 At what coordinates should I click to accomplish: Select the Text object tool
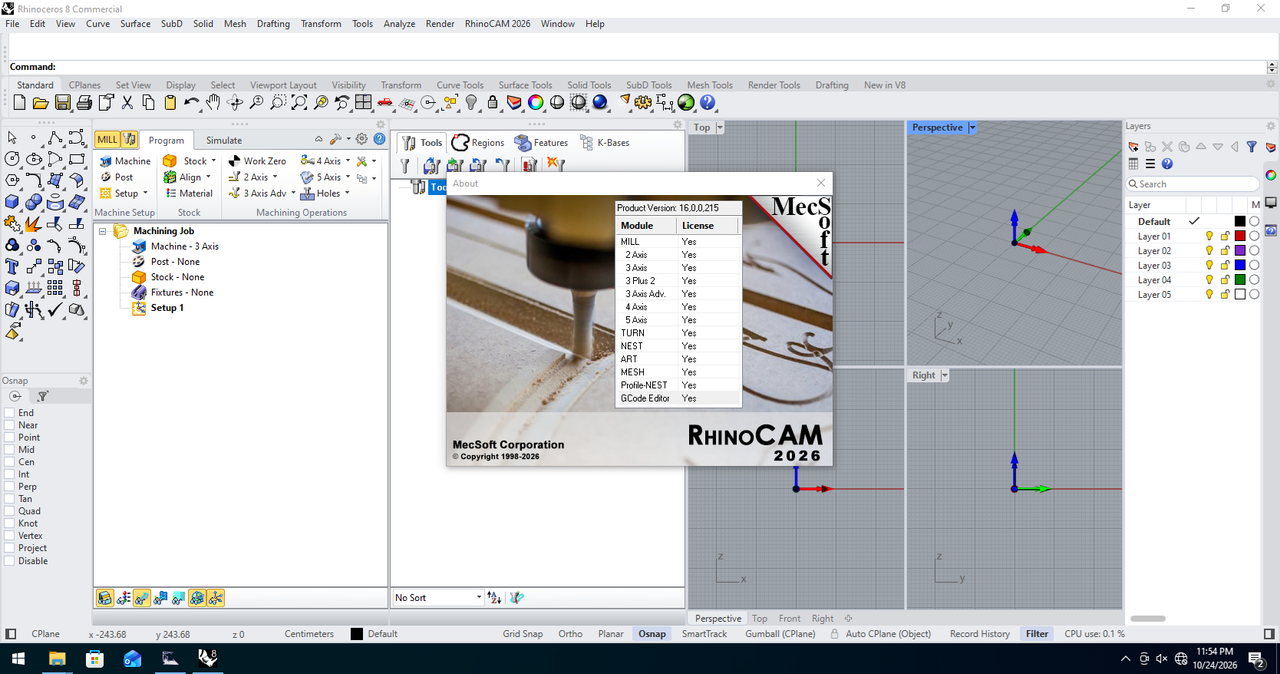point(12,266)
